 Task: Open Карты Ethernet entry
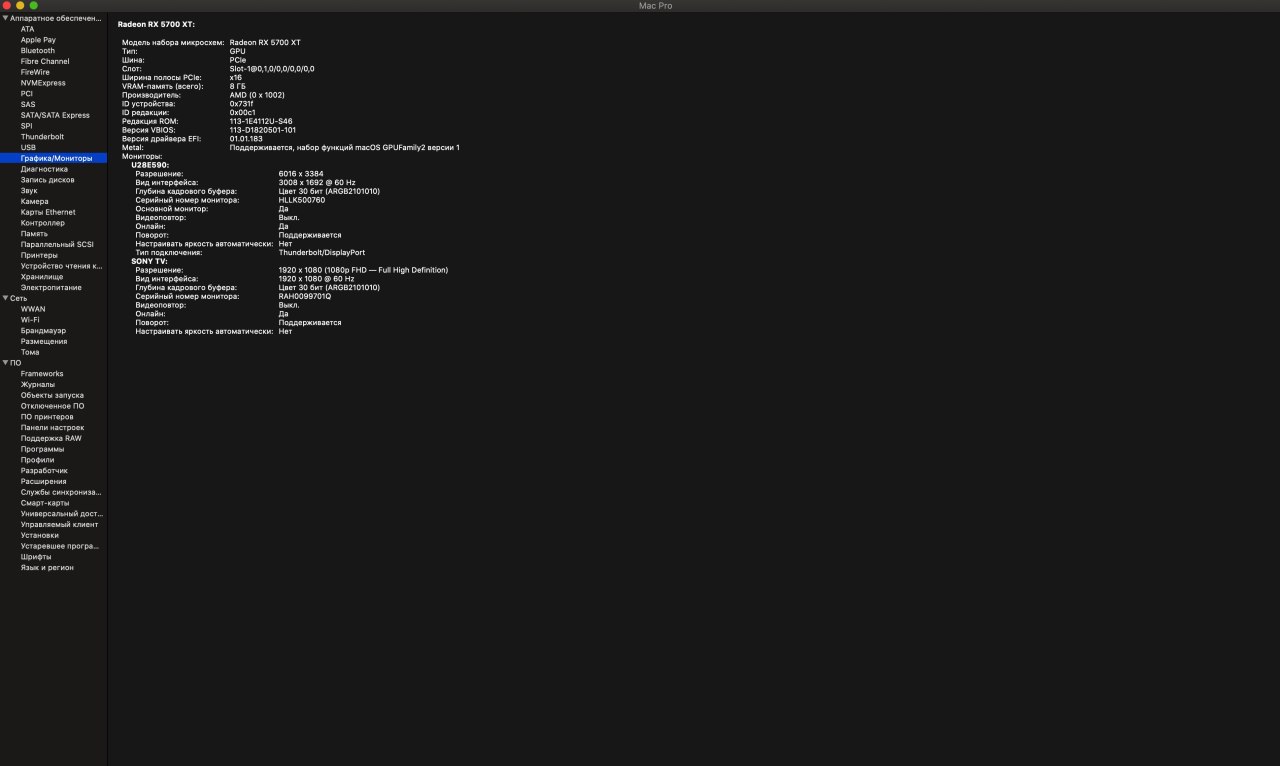[48, 212]
